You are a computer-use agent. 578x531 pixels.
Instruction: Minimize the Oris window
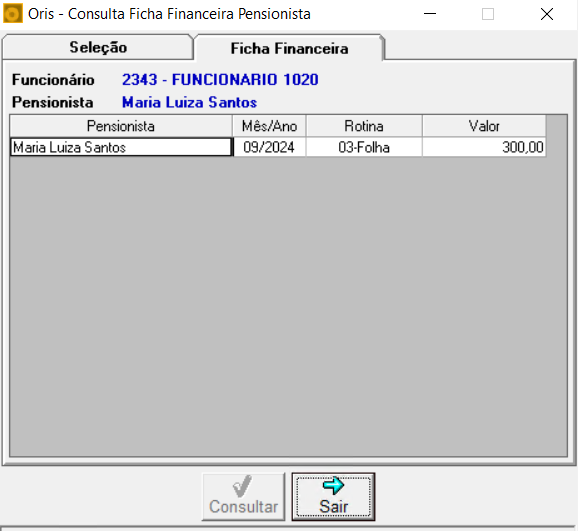click(x=430, y=14)
